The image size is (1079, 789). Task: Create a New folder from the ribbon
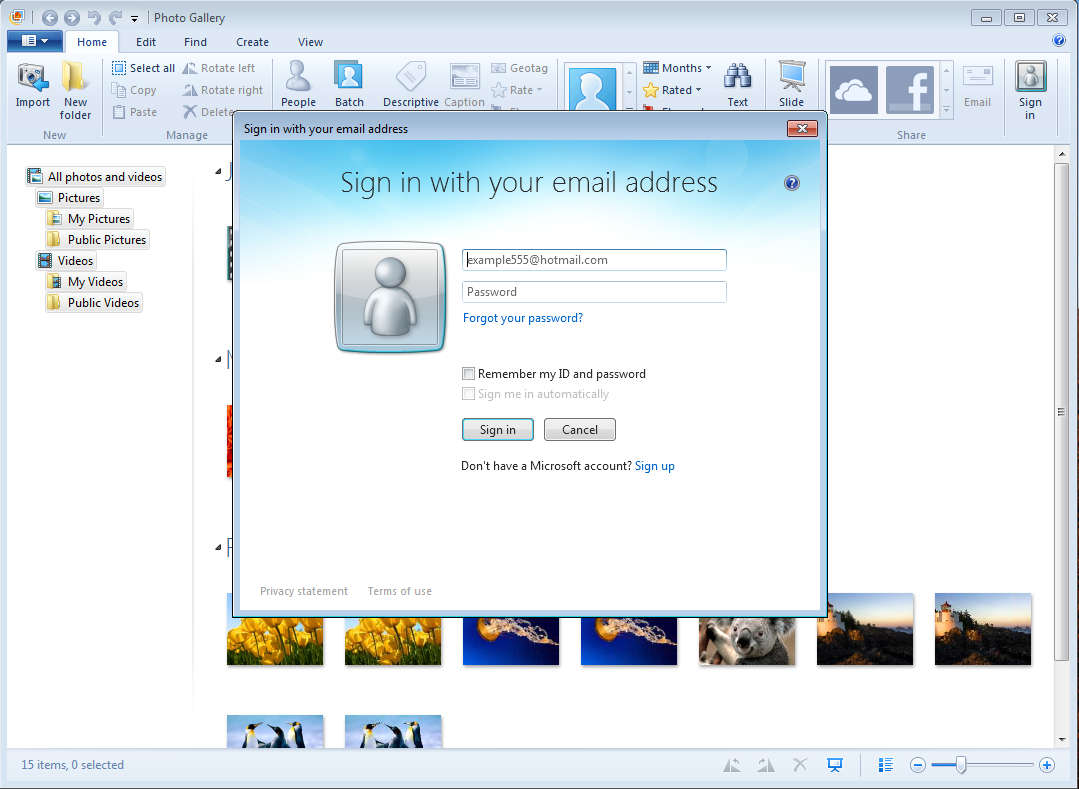pos(75,78)
